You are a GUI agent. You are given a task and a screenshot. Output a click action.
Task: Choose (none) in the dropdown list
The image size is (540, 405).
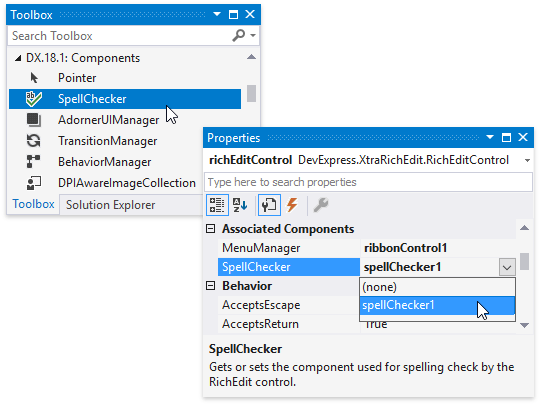[x=437, y=287]
